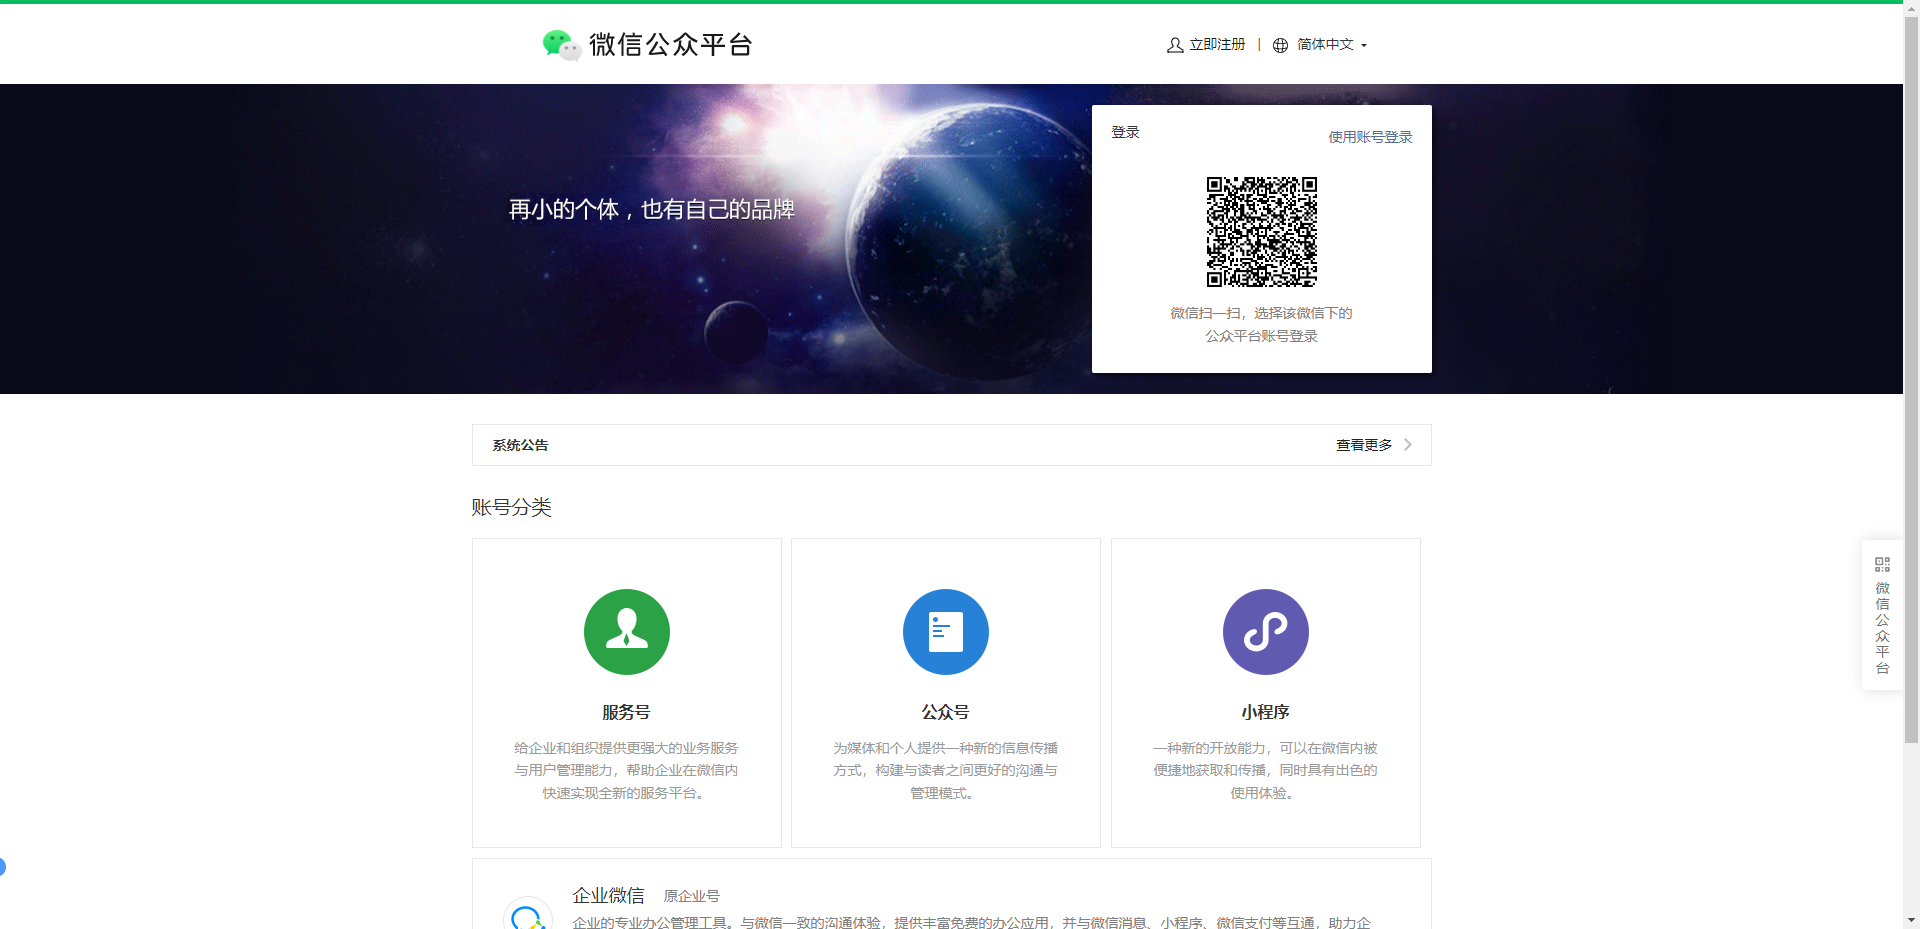Open the 系统公告 section
The height and width of the screenshot is (929, 1920).
(x=519, y=445)
